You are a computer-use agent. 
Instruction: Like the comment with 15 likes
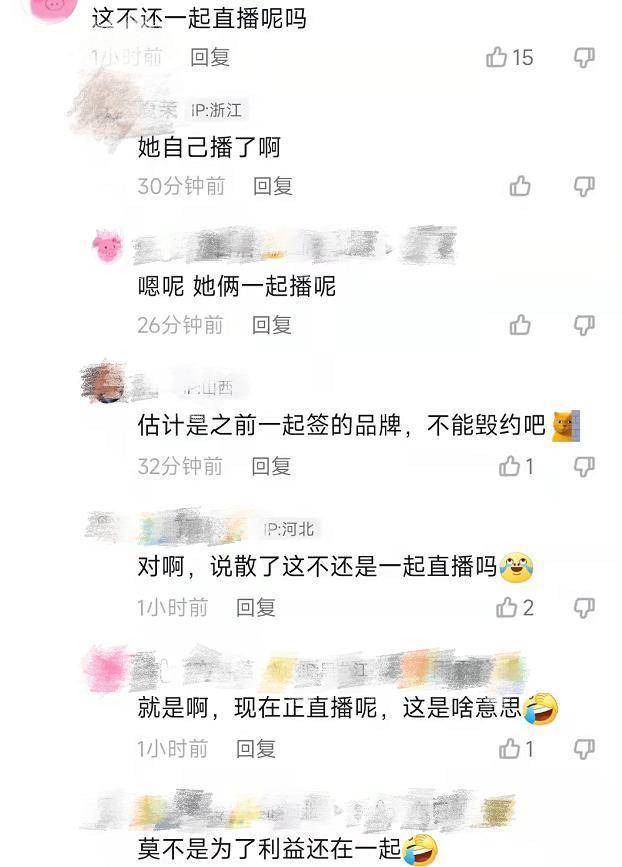coord(496,57)
